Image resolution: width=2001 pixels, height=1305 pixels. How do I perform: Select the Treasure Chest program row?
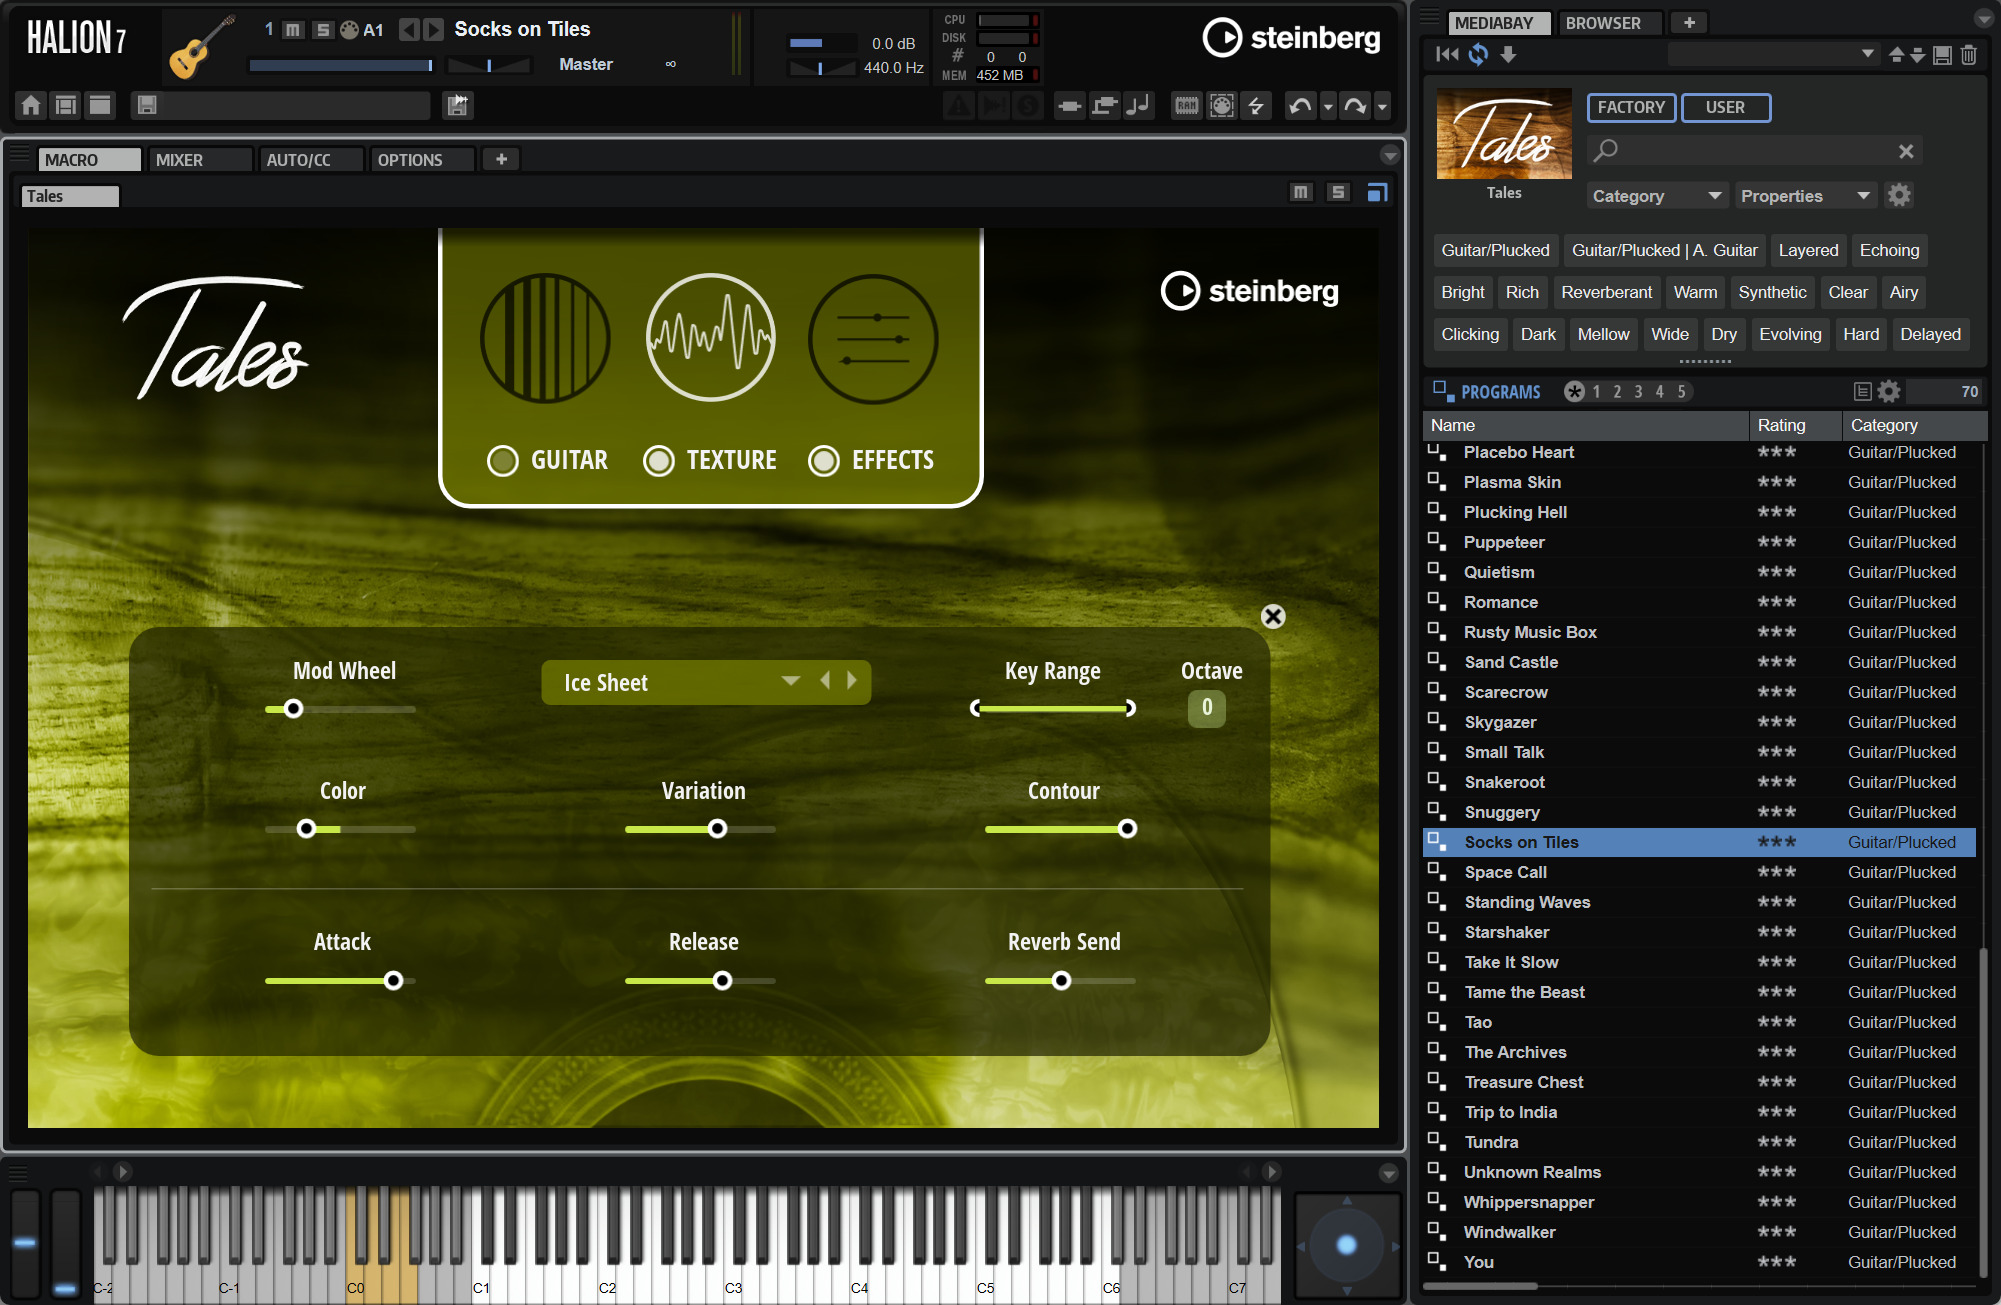(x=1699, y=1082)
